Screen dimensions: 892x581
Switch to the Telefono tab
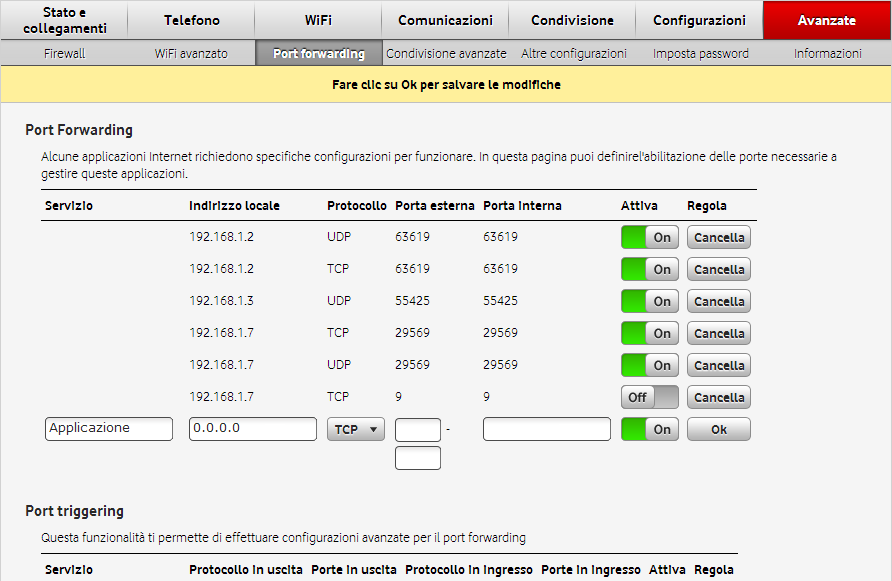190,20
